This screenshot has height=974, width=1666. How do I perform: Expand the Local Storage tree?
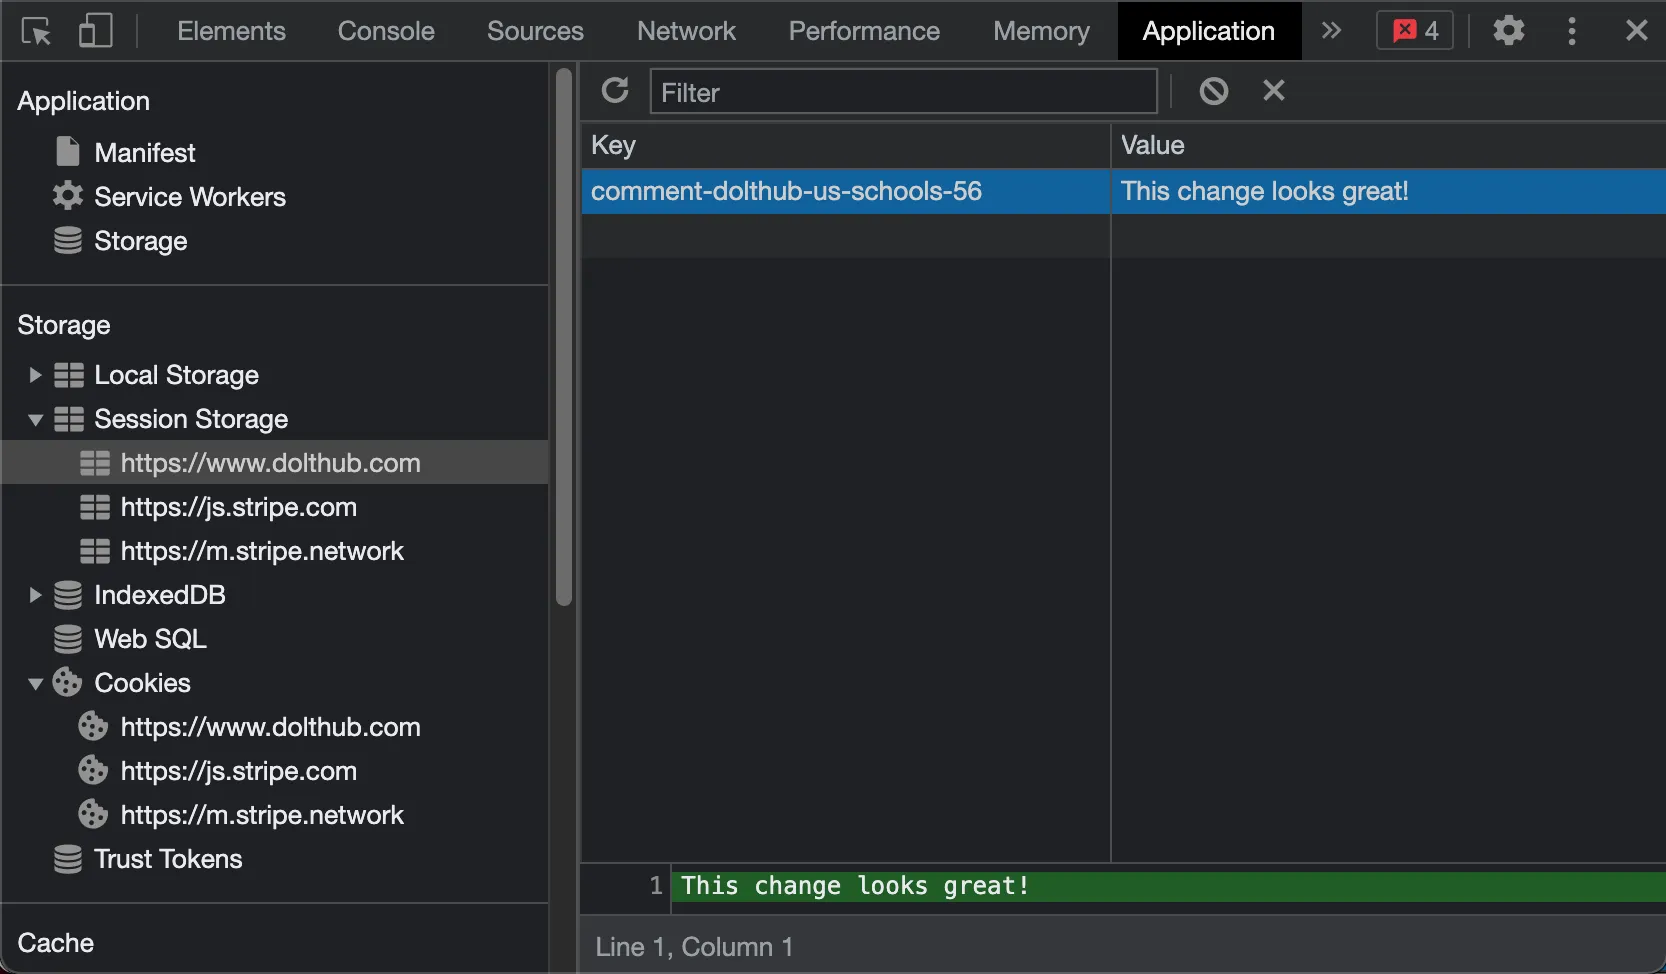(36, 375)
